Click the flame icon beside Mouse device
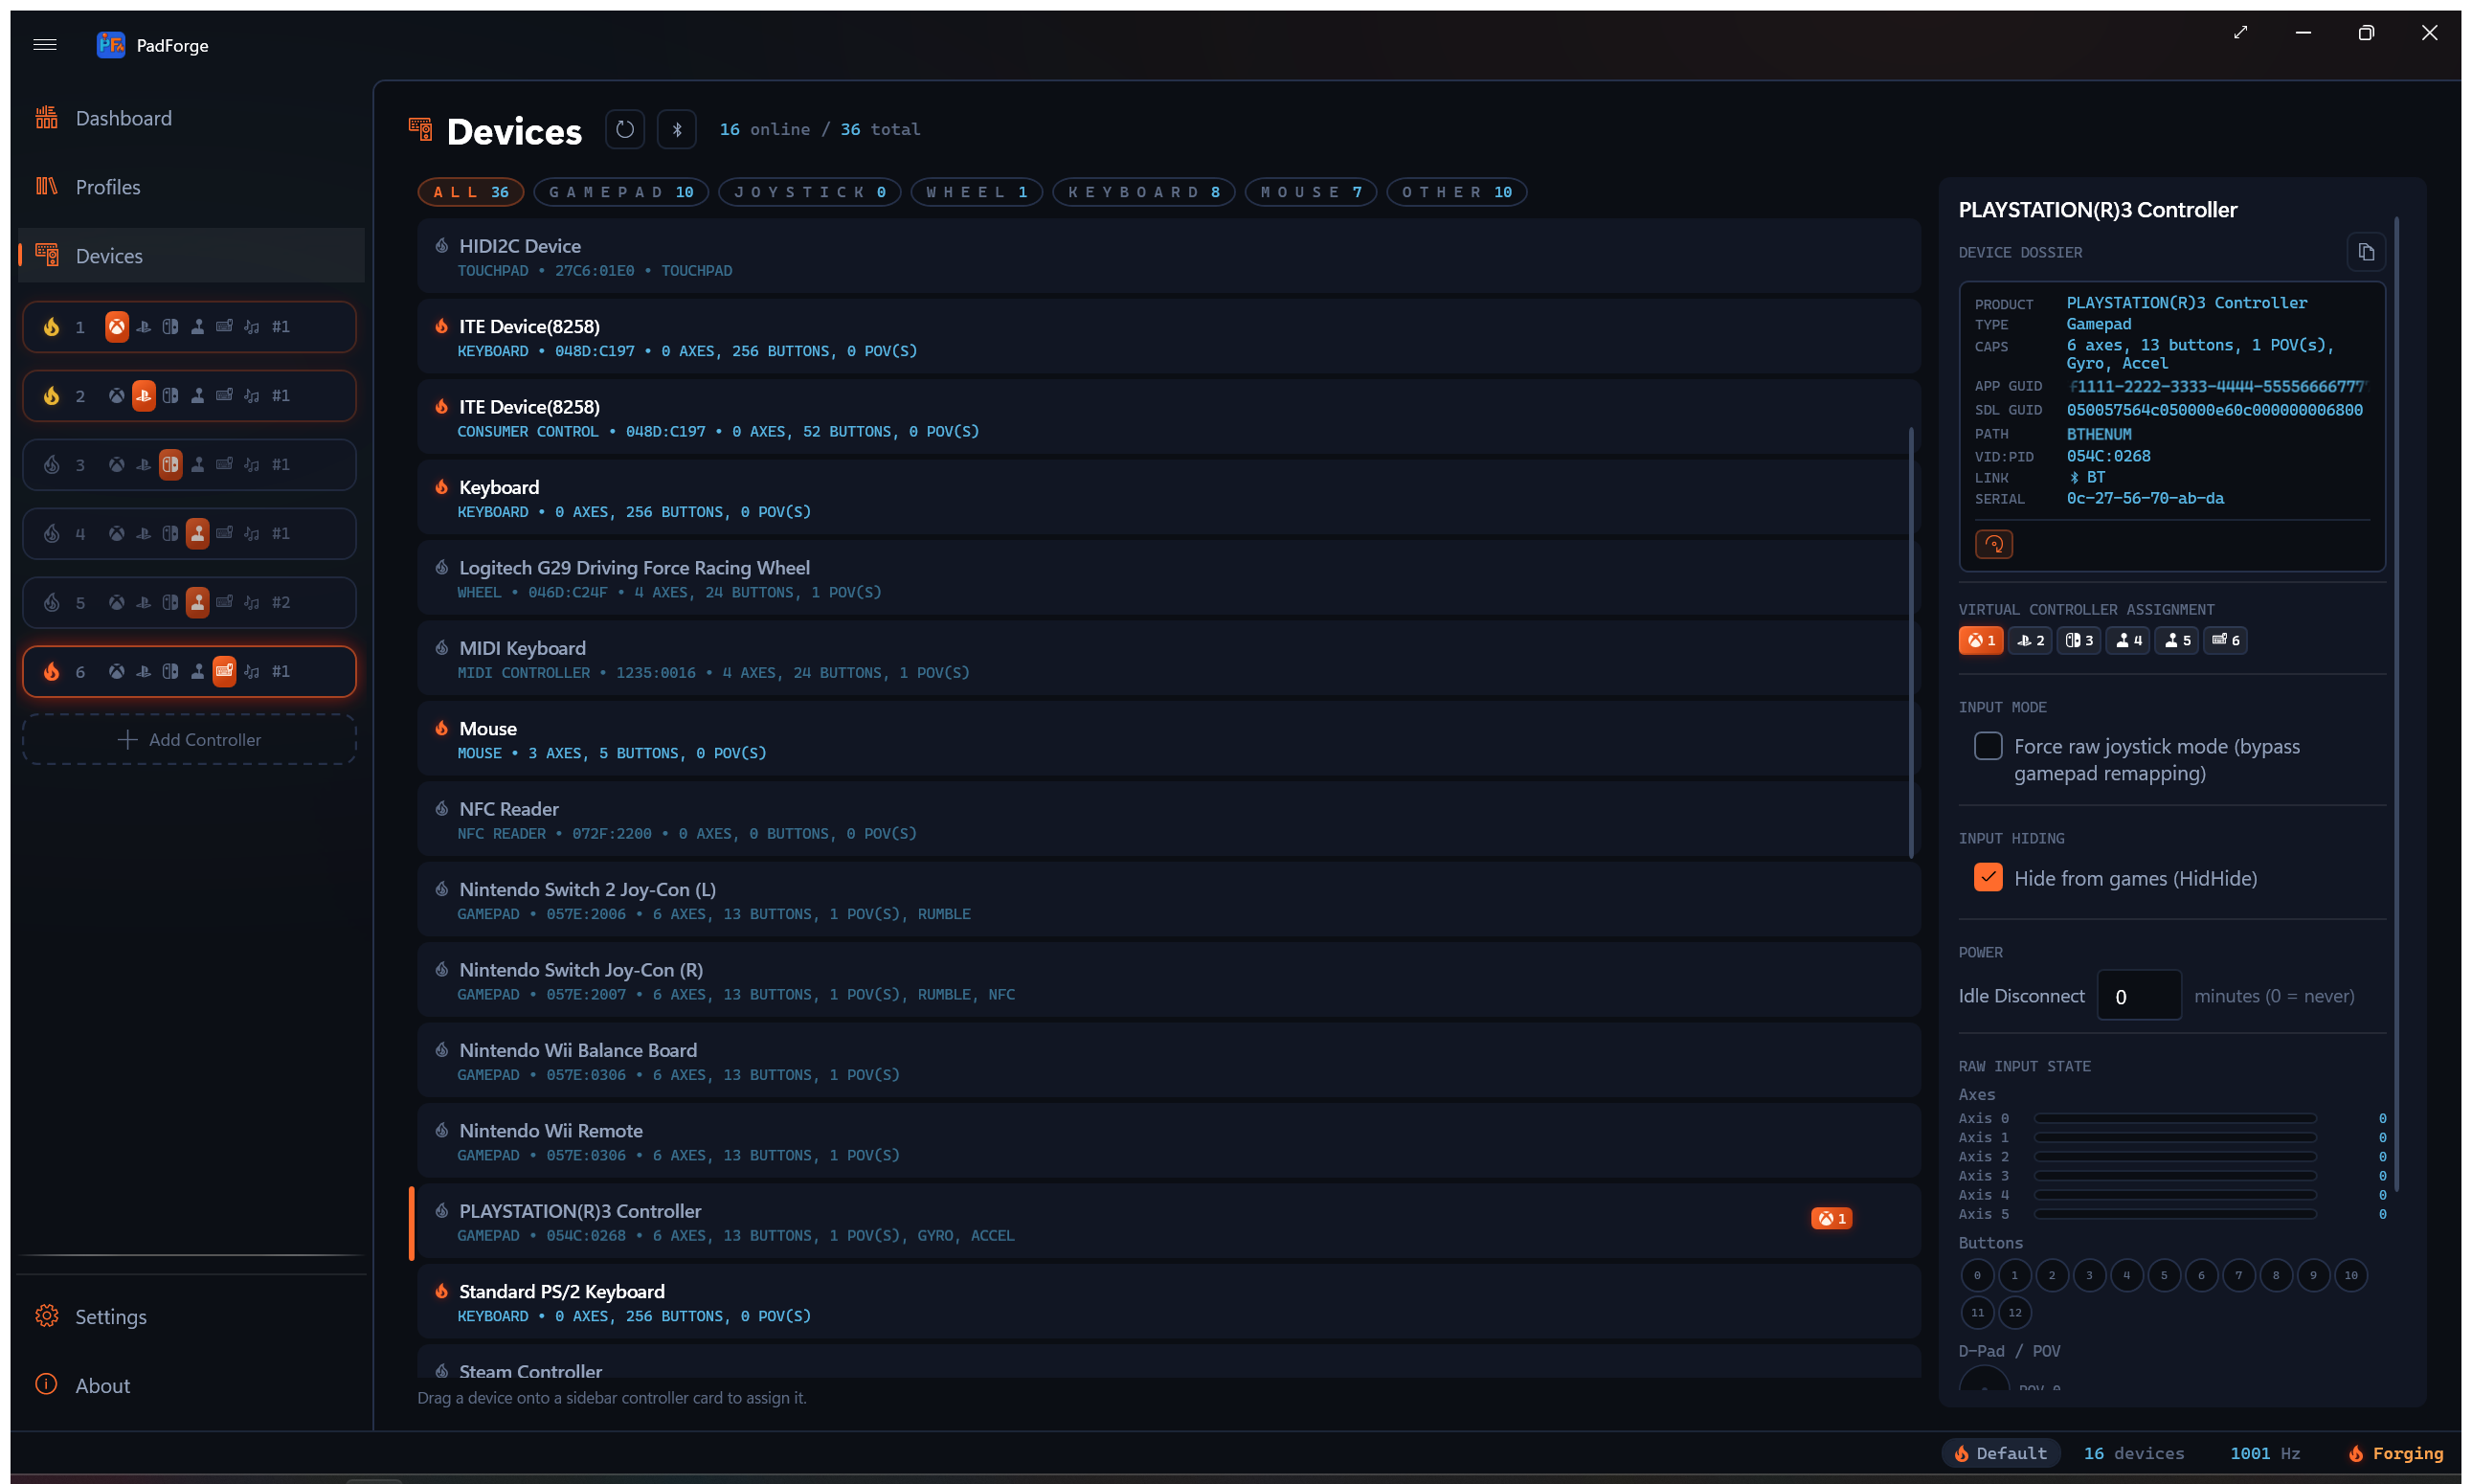Image resolution: width=2472 pixels, height=1484 pixels. click(x=441, y=728)
